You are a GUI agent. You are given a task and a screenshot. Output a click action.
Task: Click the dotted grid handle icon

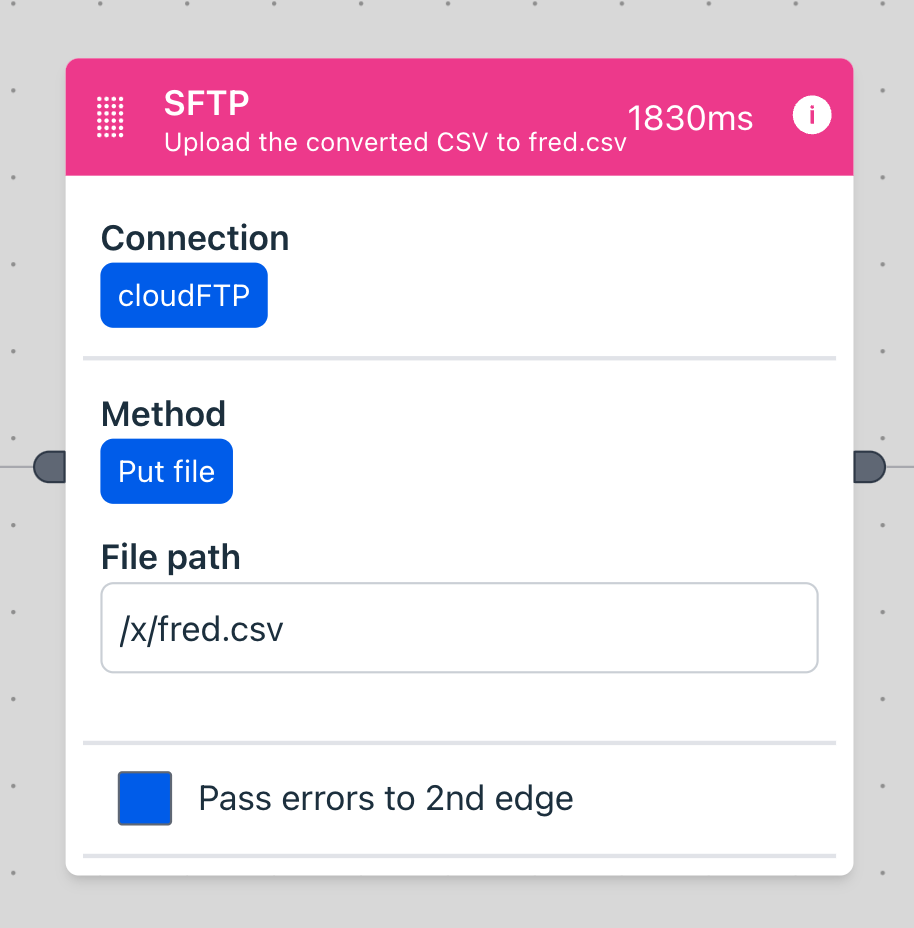pos(110,117)
